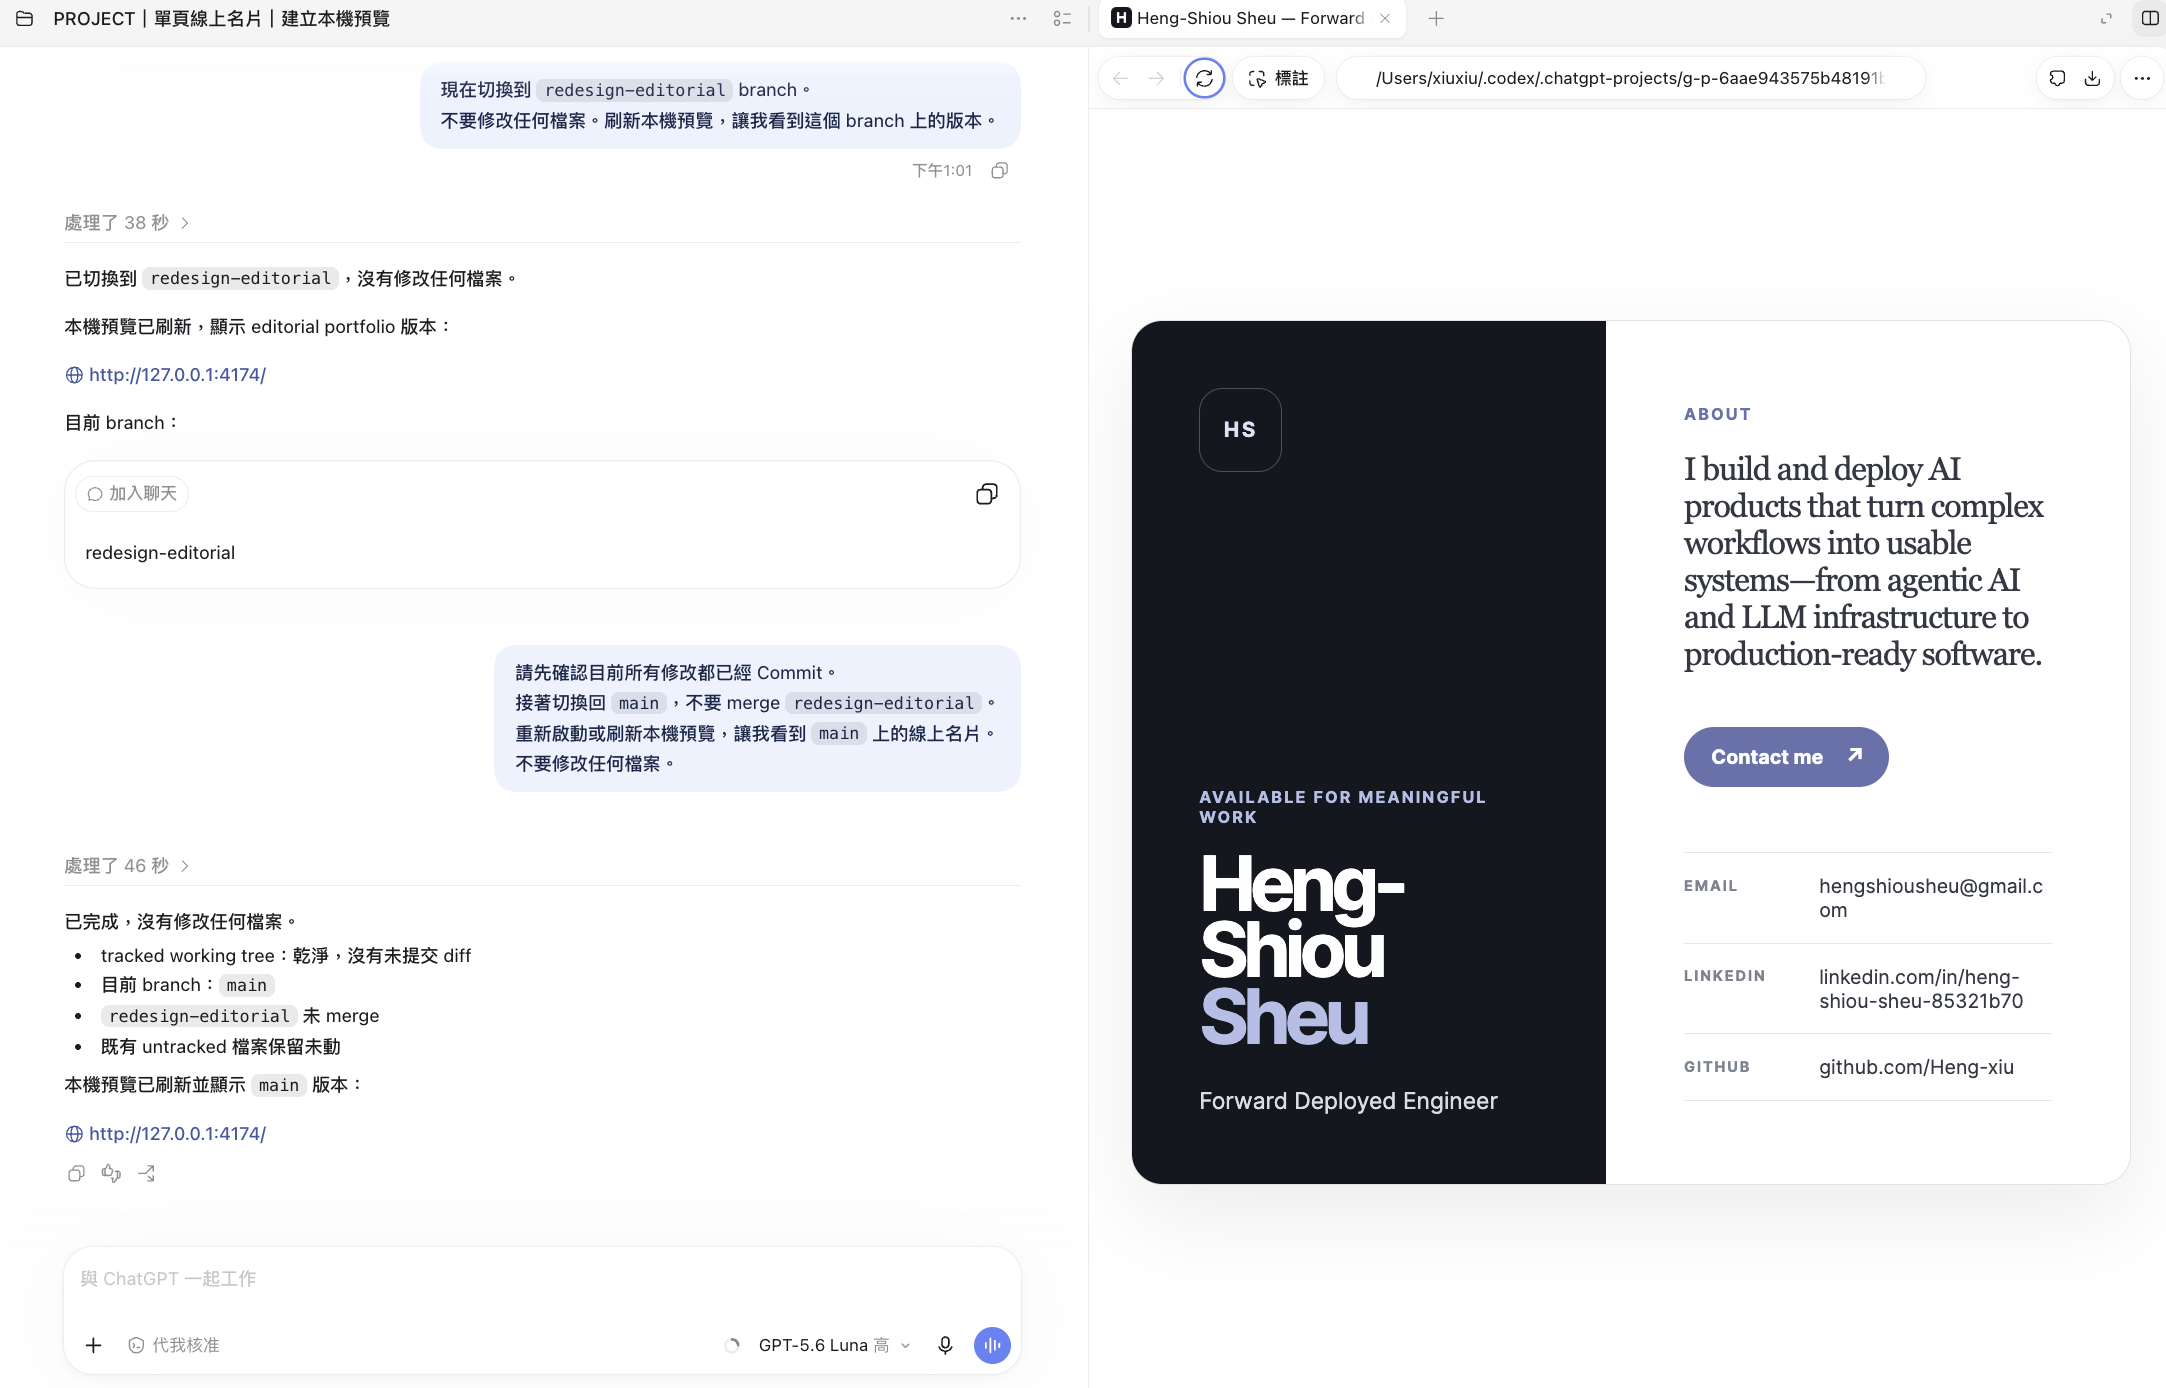
Task: Click the 加入聊天 chip in code block
Action: 132,493
